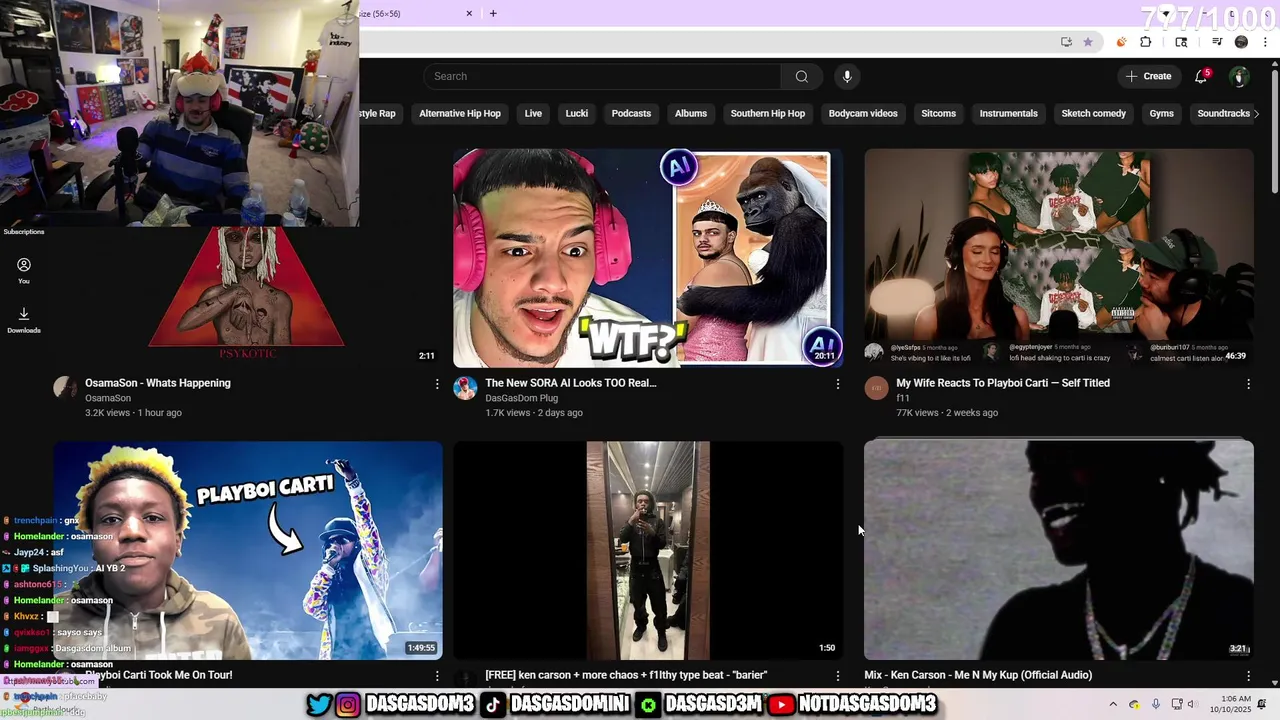
Task: Open options for Me N My Kup mix
Action: click(x=1248, y=676)
